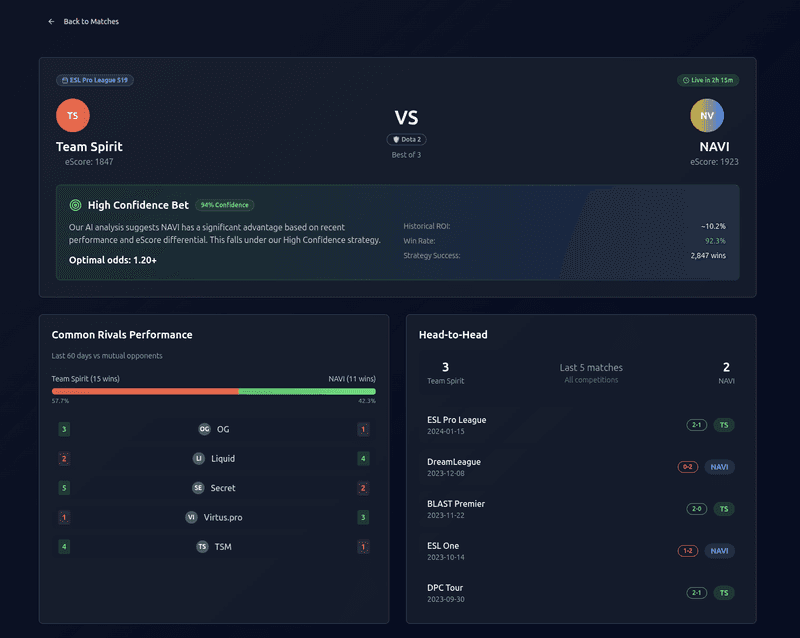
Task: Click Team Spirit's 3 wins vs OG
Action: tap(64, 429)
